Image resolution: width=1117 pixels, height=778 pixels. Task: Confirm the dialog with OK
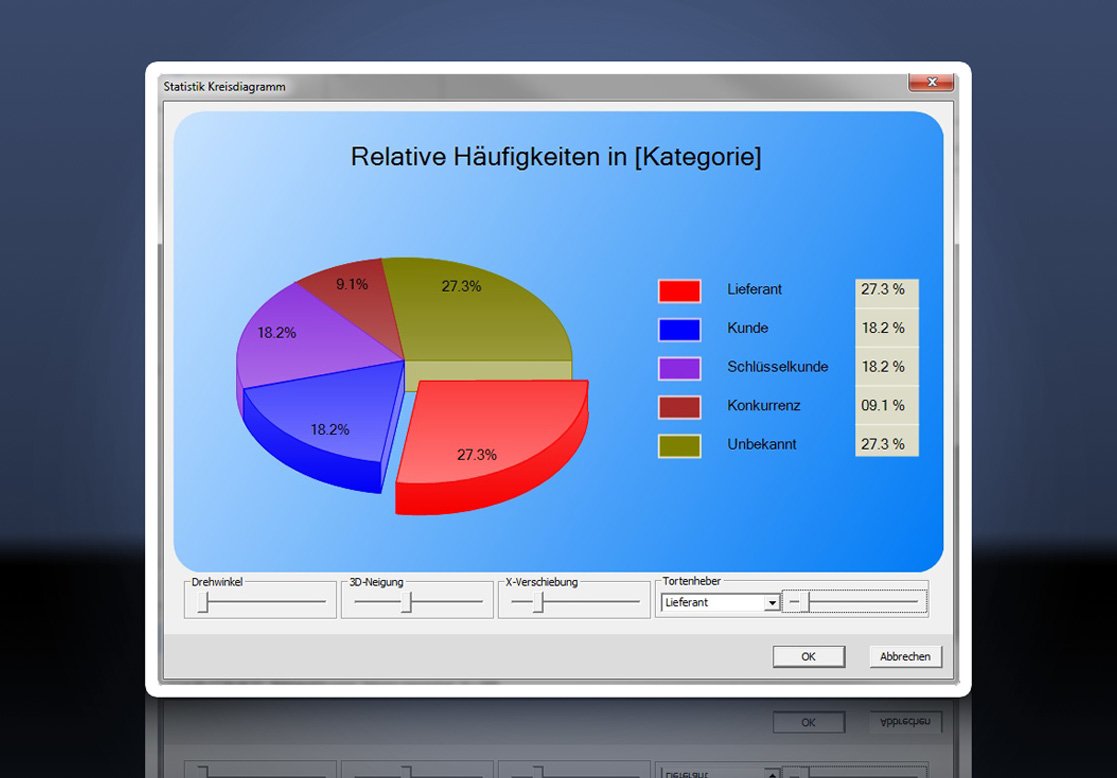[x=809, y=657]
